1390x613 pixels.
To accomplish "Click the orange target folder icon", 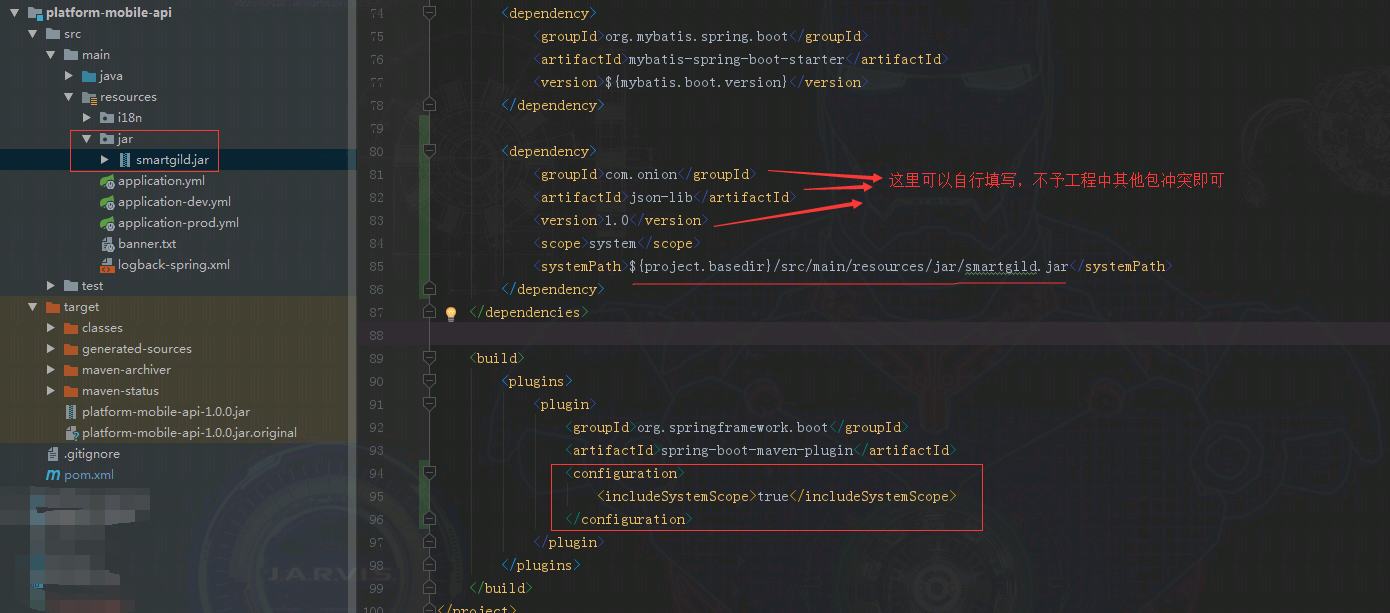I will pyautogui.click(x=53, y=307).
